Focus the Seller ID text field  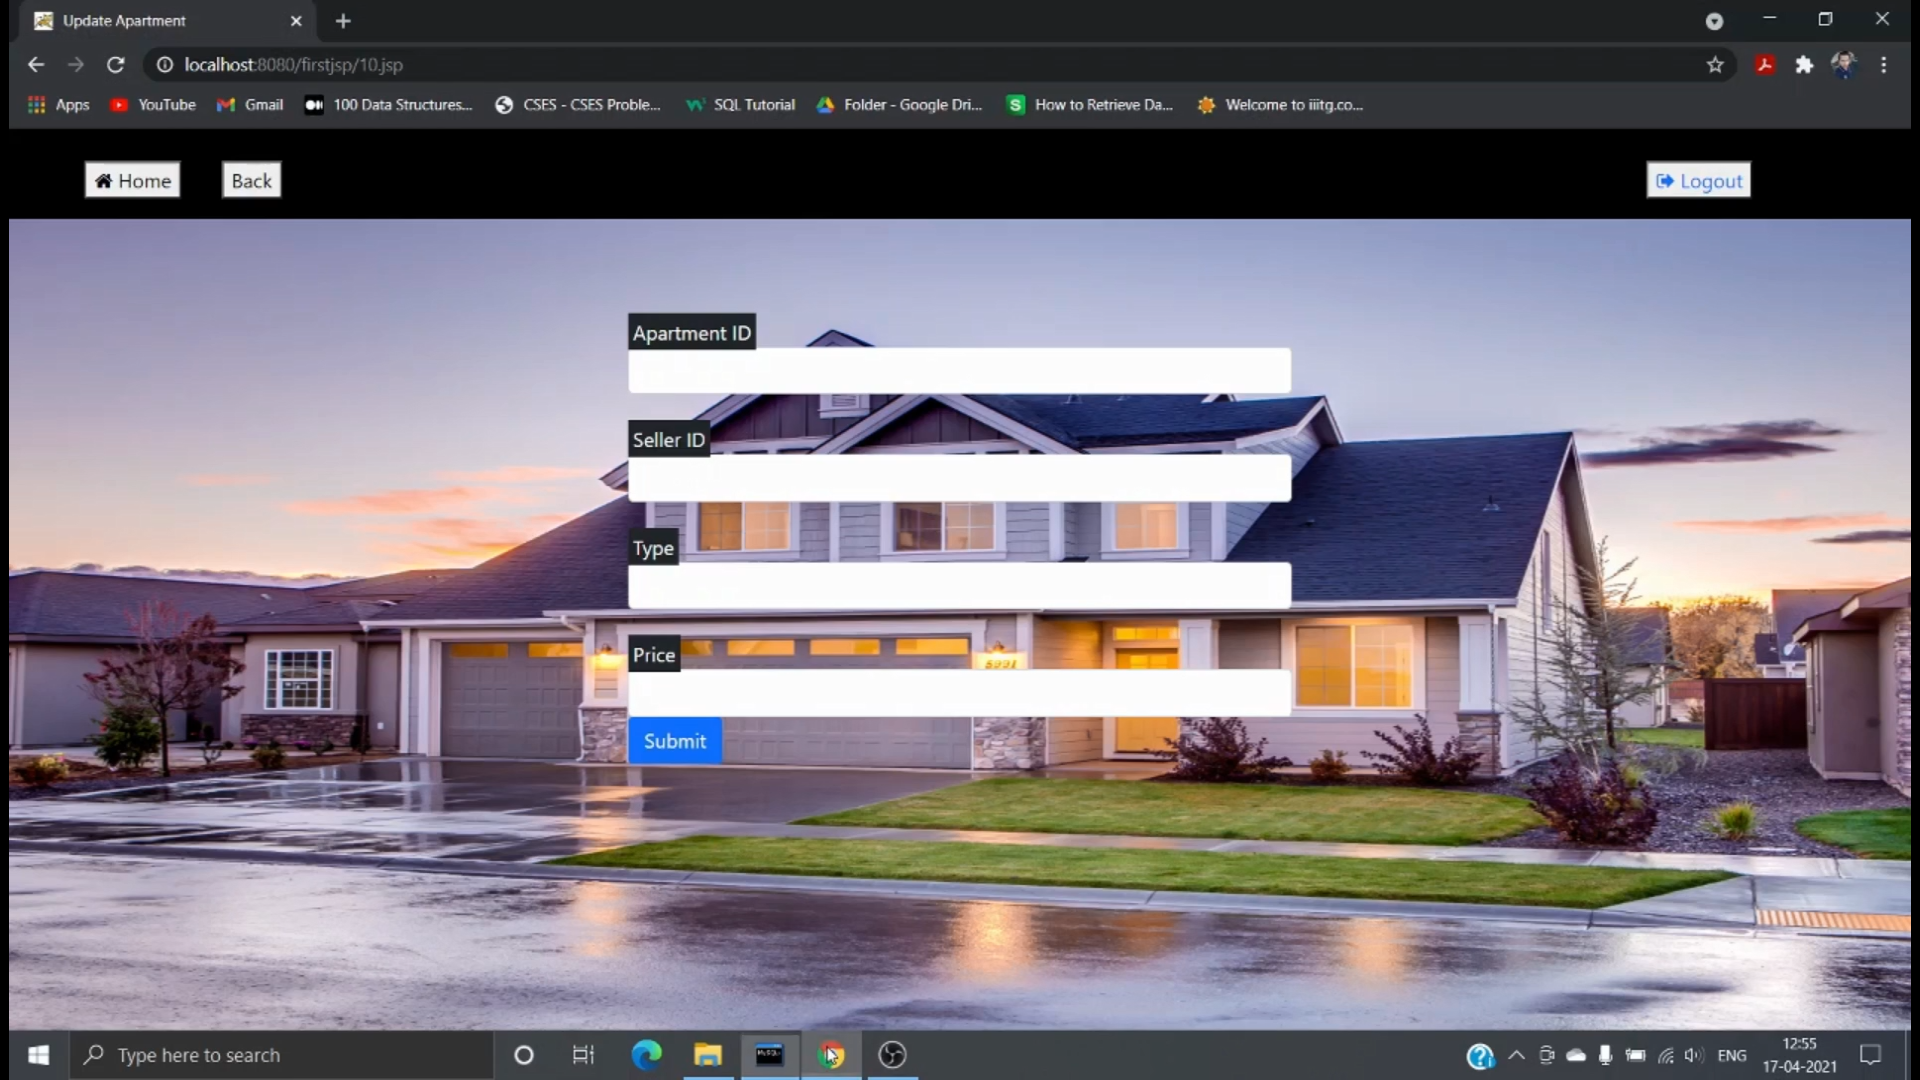point(959,479)
